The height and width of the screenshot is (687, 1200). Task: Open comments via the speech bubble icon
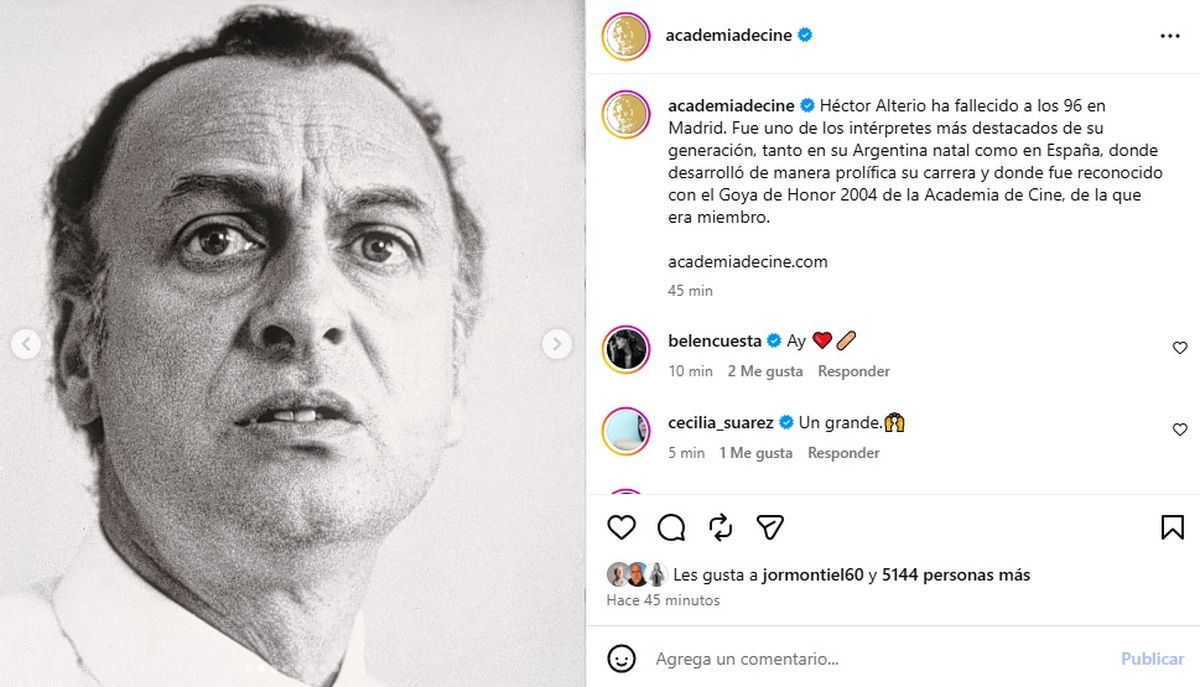tap(671, 527)
